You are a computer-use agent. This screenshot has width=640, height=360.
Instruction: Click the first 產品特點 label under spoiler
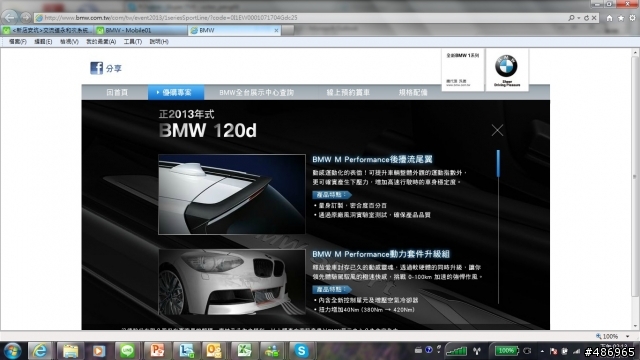coord(331,195)
